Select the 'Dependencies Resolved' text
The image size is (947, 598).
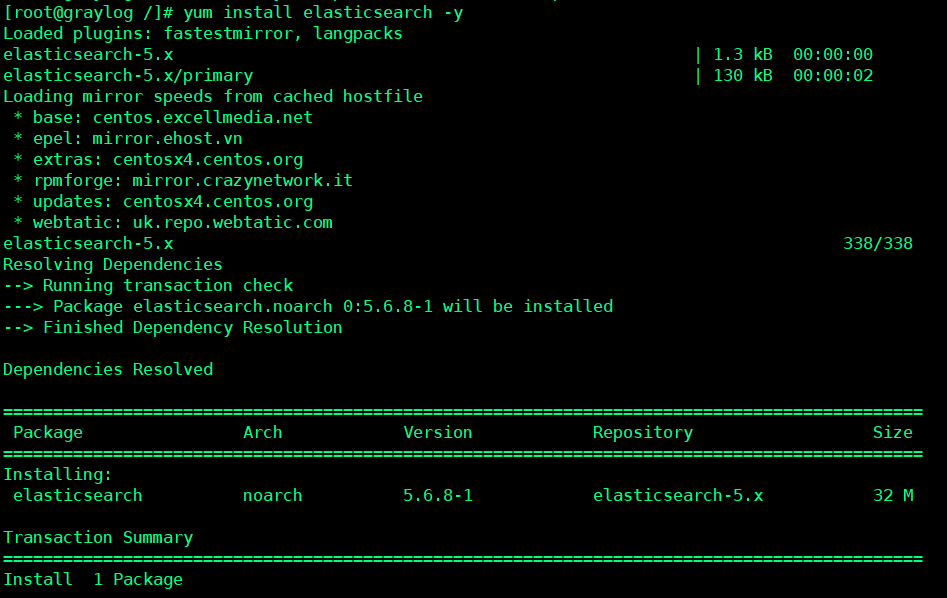point(108,369)
